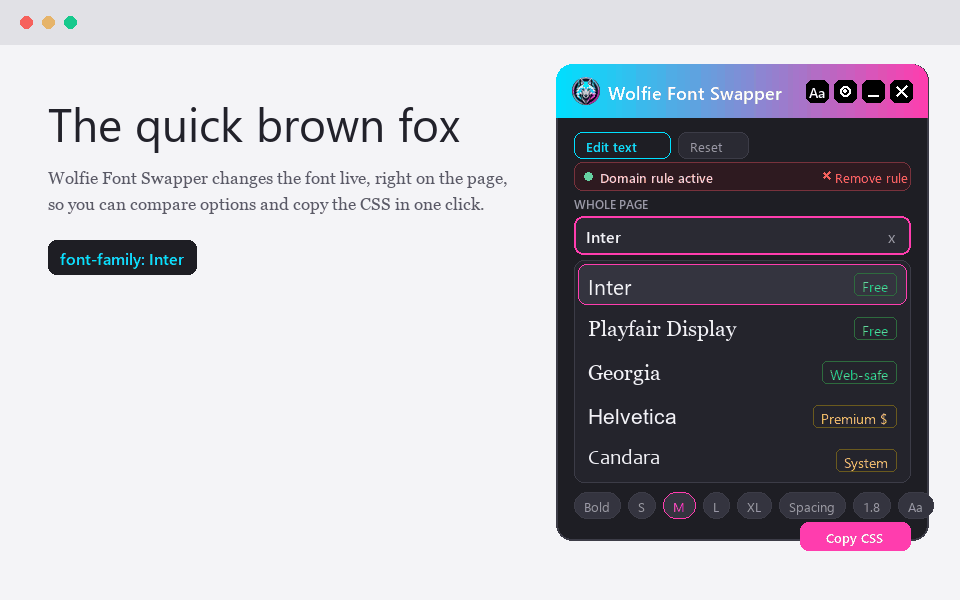The width and height of the screenshot is (960, 600).
Task: Click the yellow window minimize dot
Action: (48, 23)
